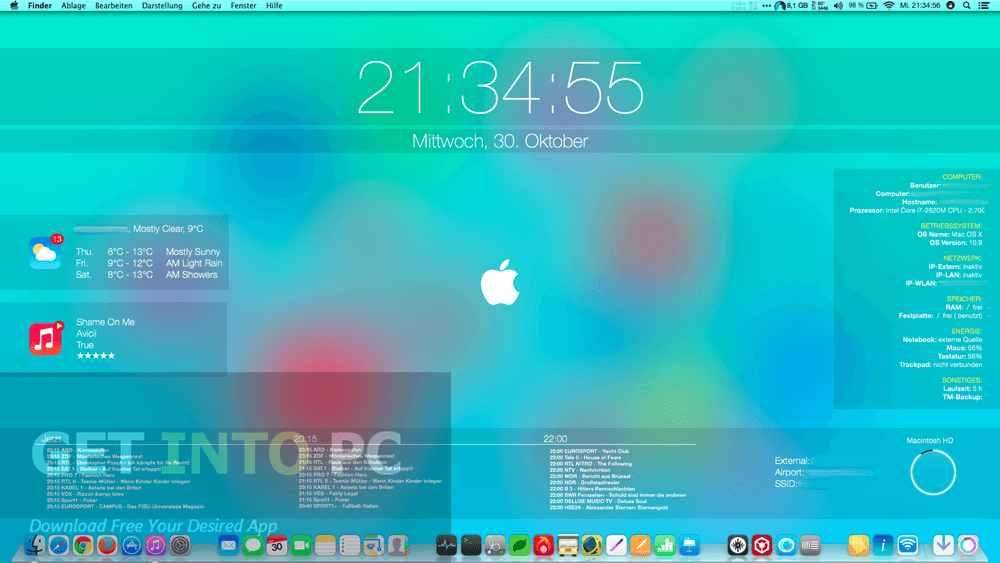Click the Mittwoch, 30. Oktober date

click(x=500, y=141)
